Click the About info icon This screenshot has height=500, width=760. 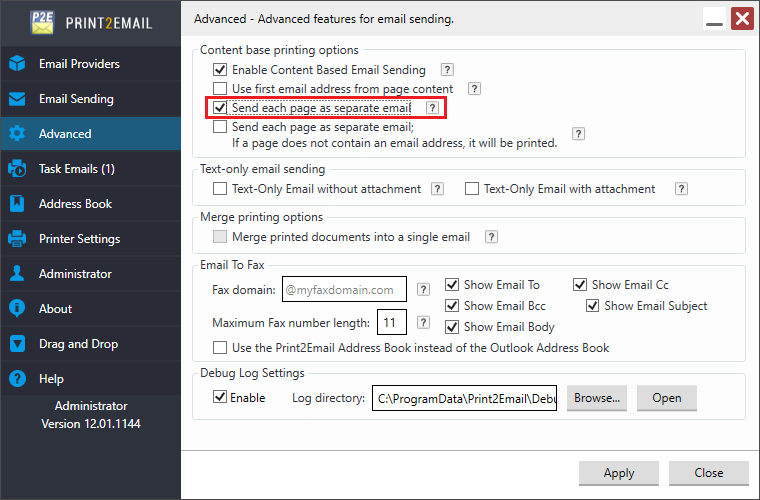click(x=17, y=308)
